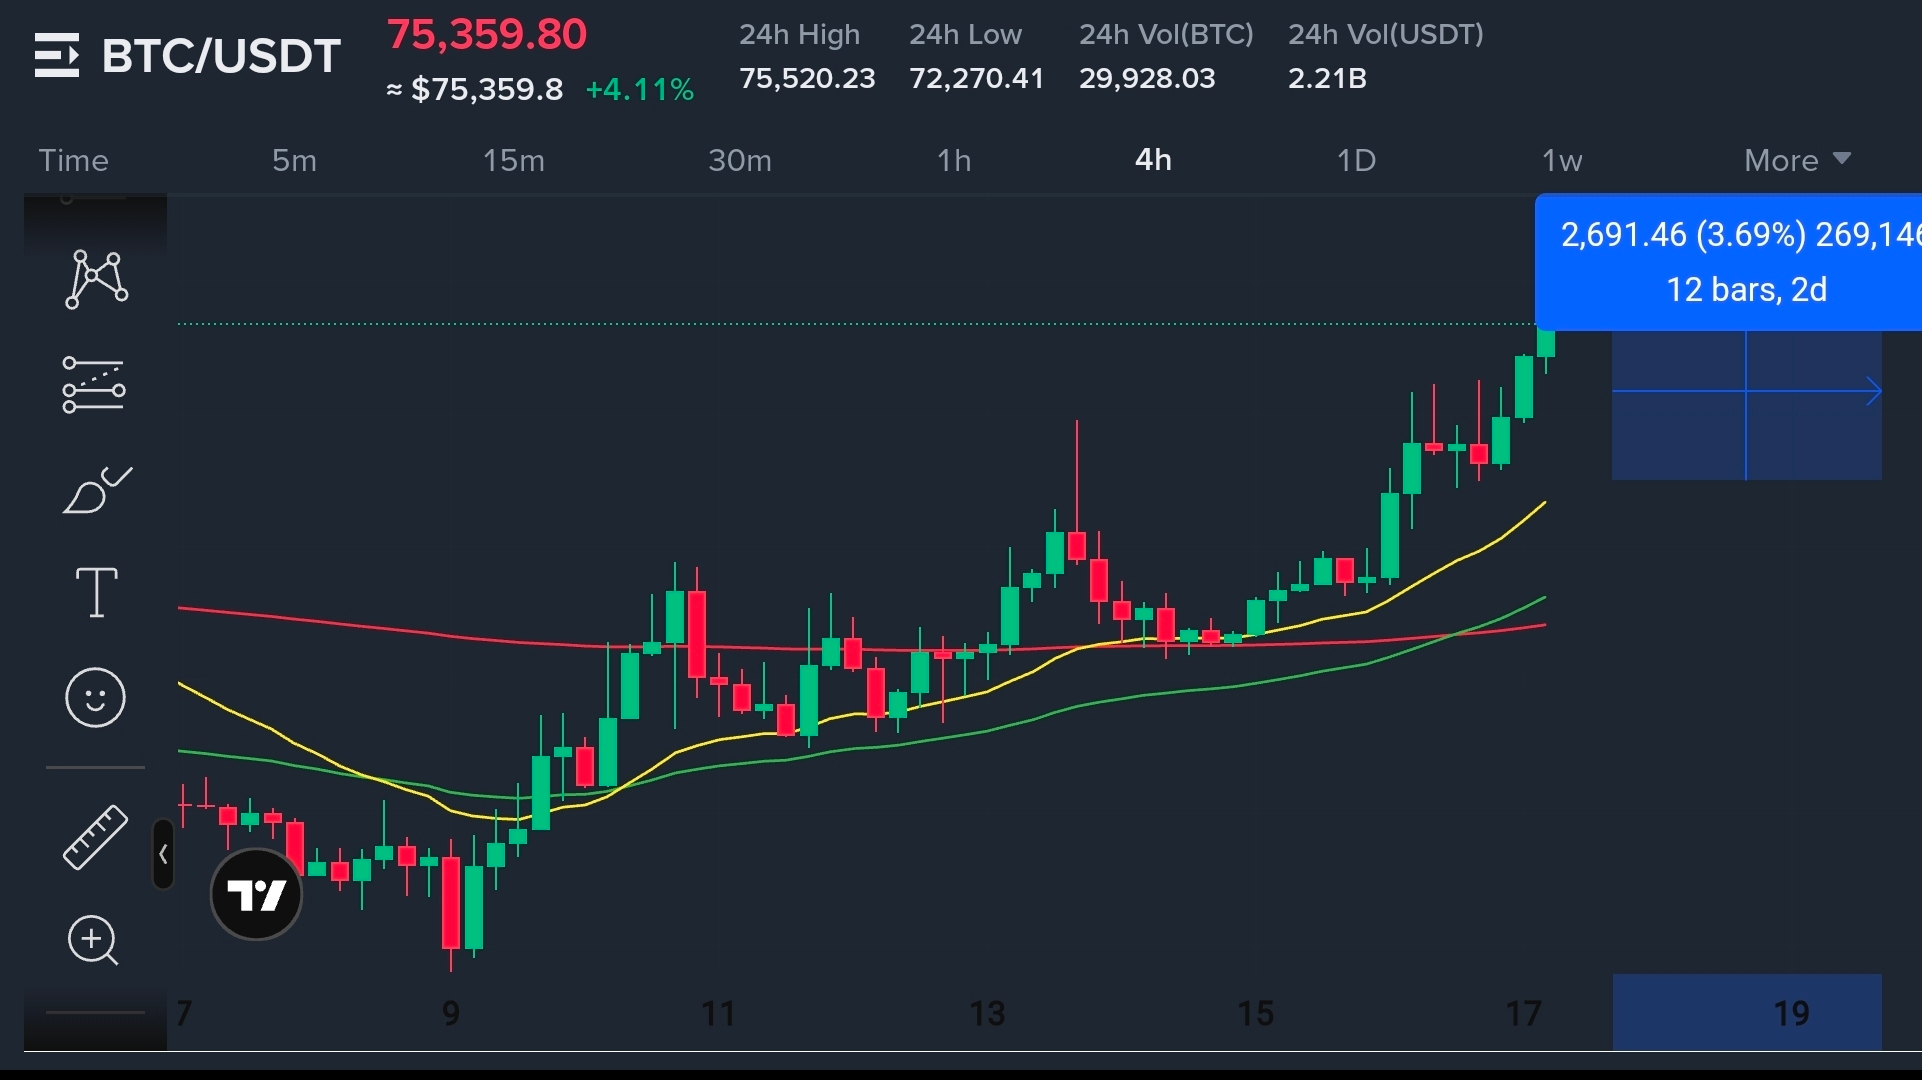Switch to the 15m timeframe

coord(513,160)
